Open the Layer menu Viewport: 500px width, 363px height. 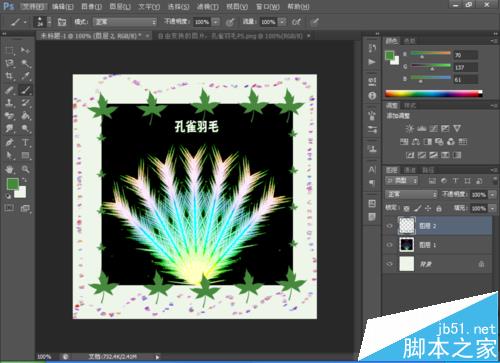[x=120, y=6]
